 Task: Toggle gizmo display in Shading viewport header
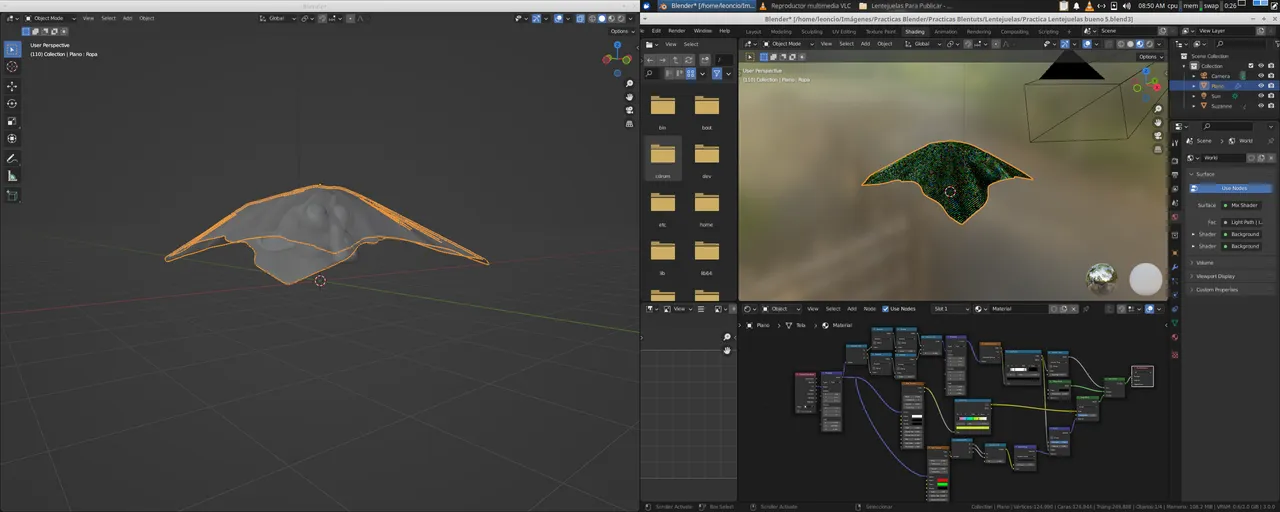(x=1065, y=44)
